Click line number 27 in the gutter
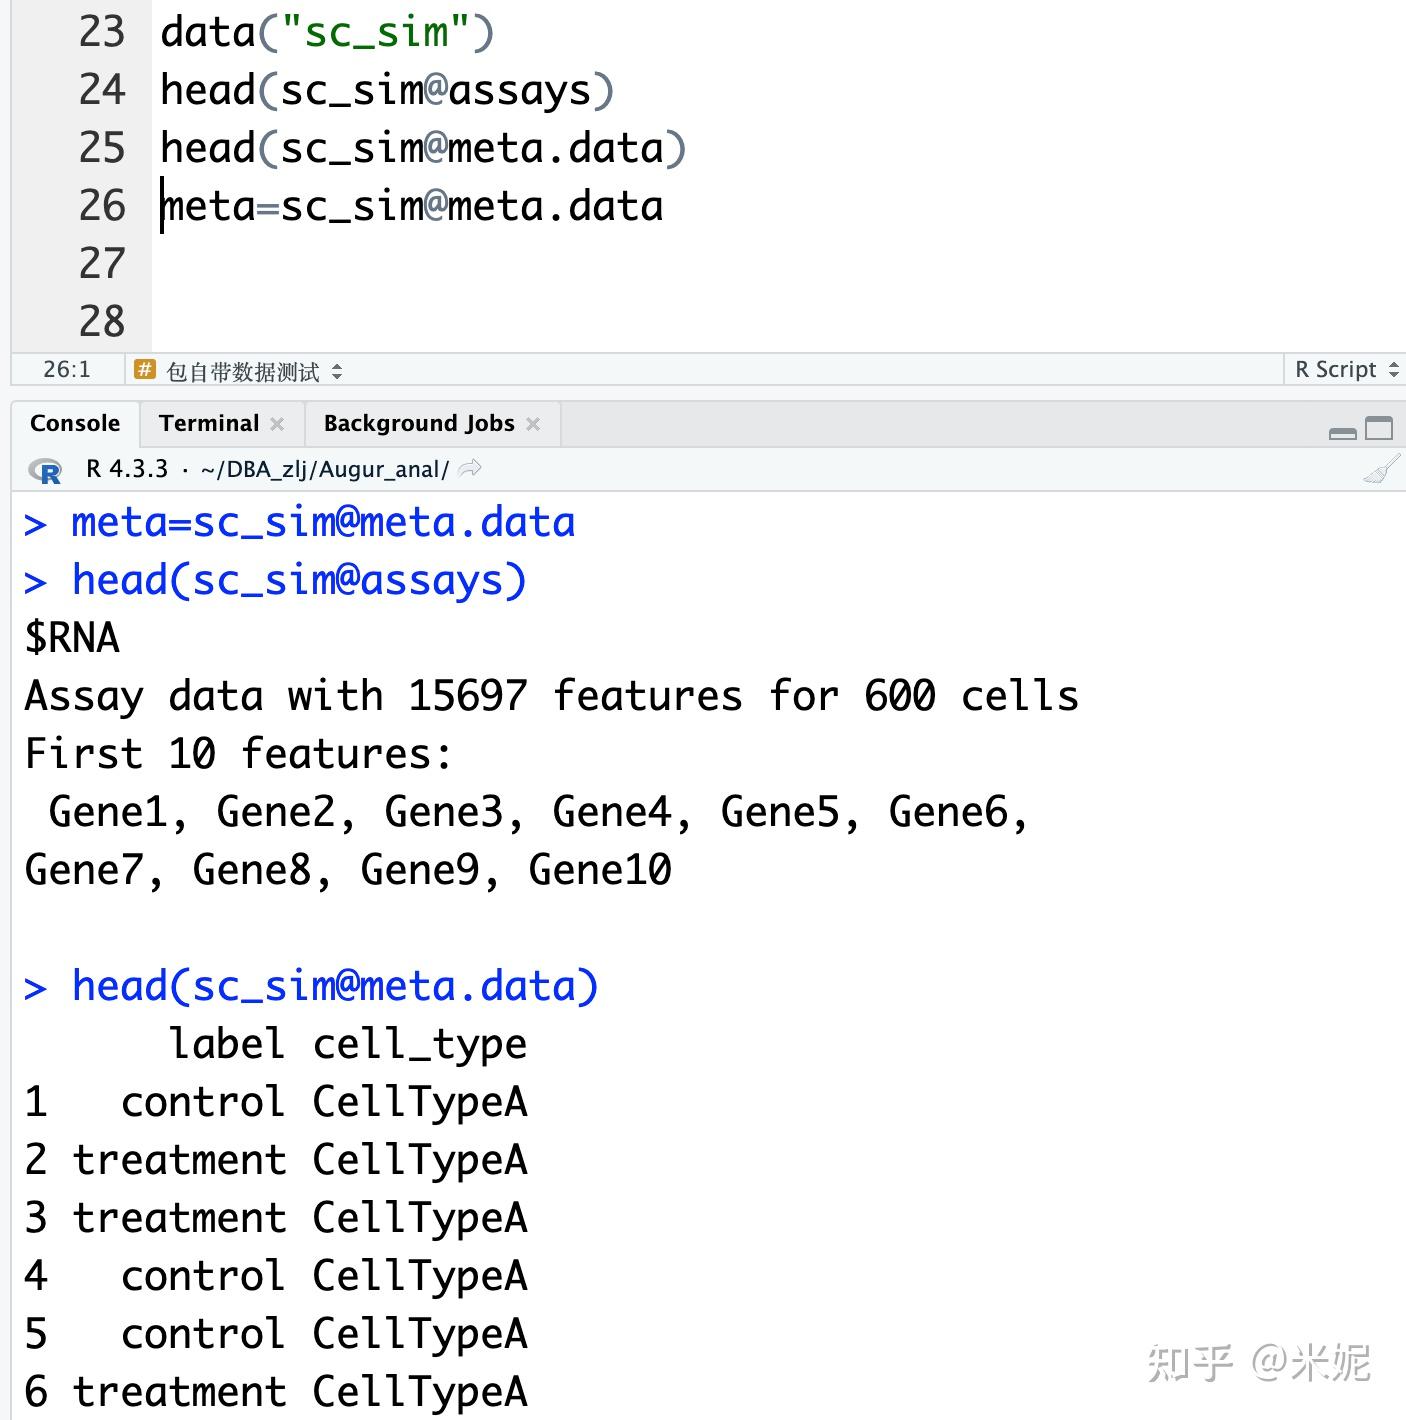 point(101,264)
